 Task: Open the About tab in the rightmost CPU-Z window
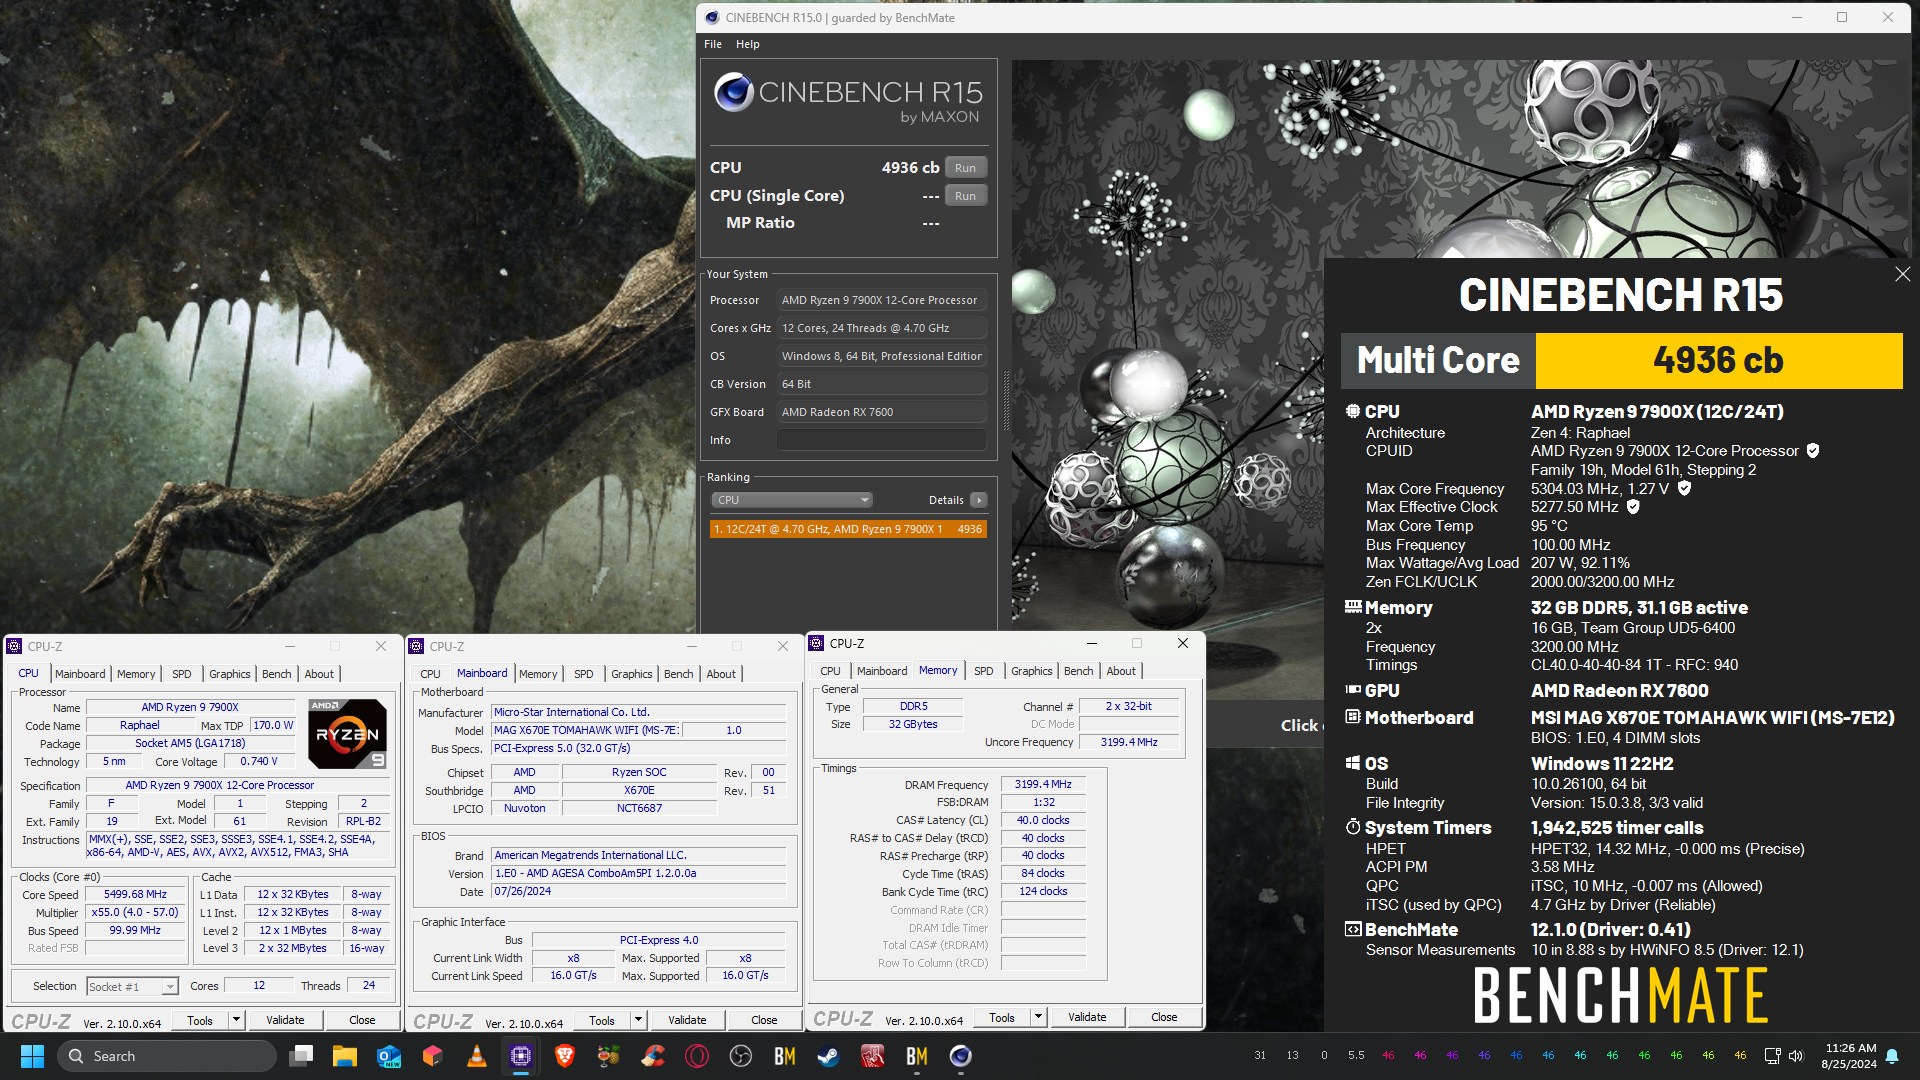[x=1121, y=671]
